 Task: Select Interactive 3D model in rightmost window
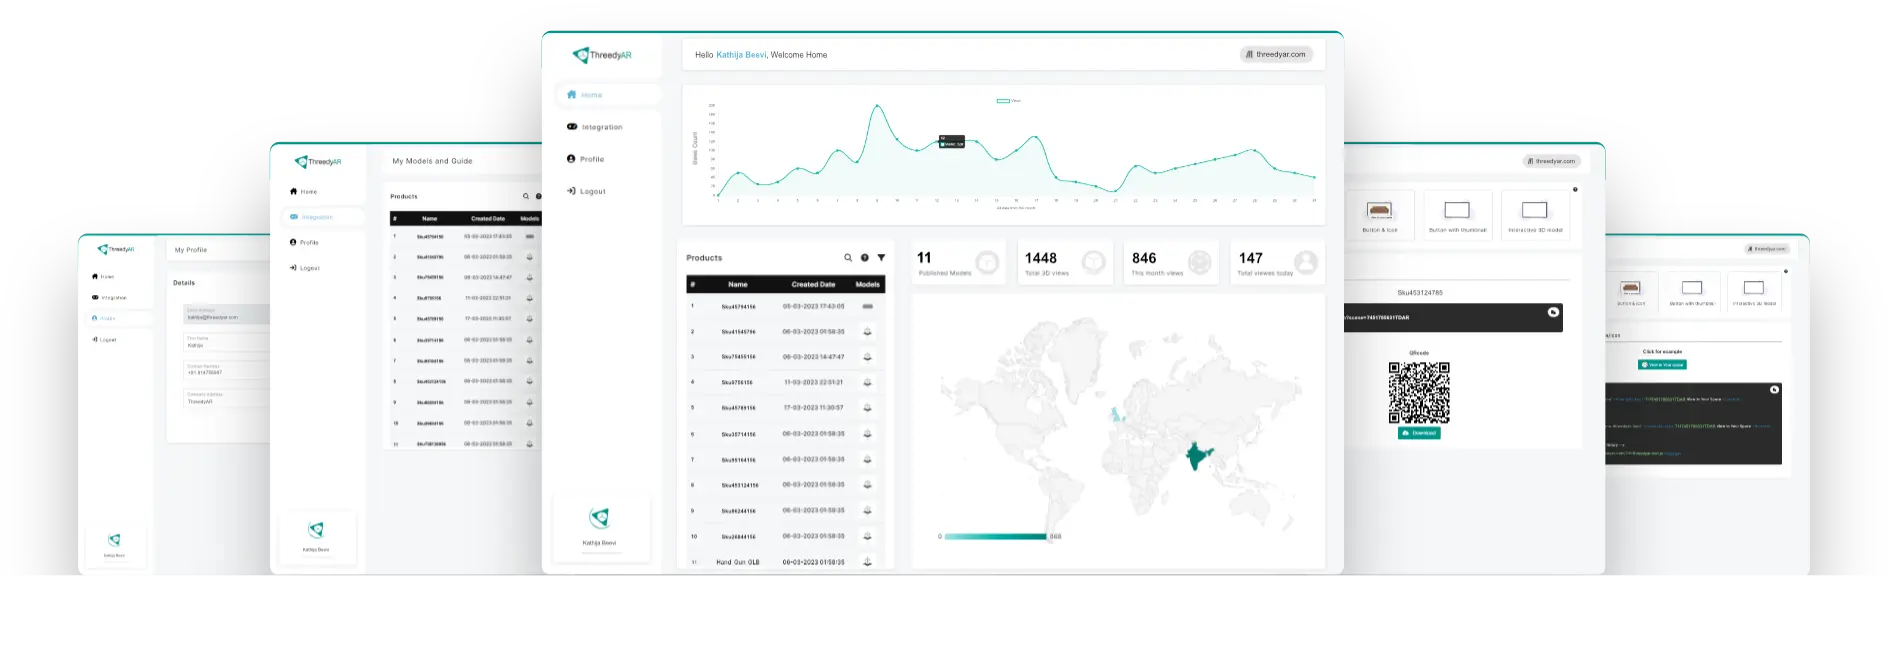(1754, 291)
